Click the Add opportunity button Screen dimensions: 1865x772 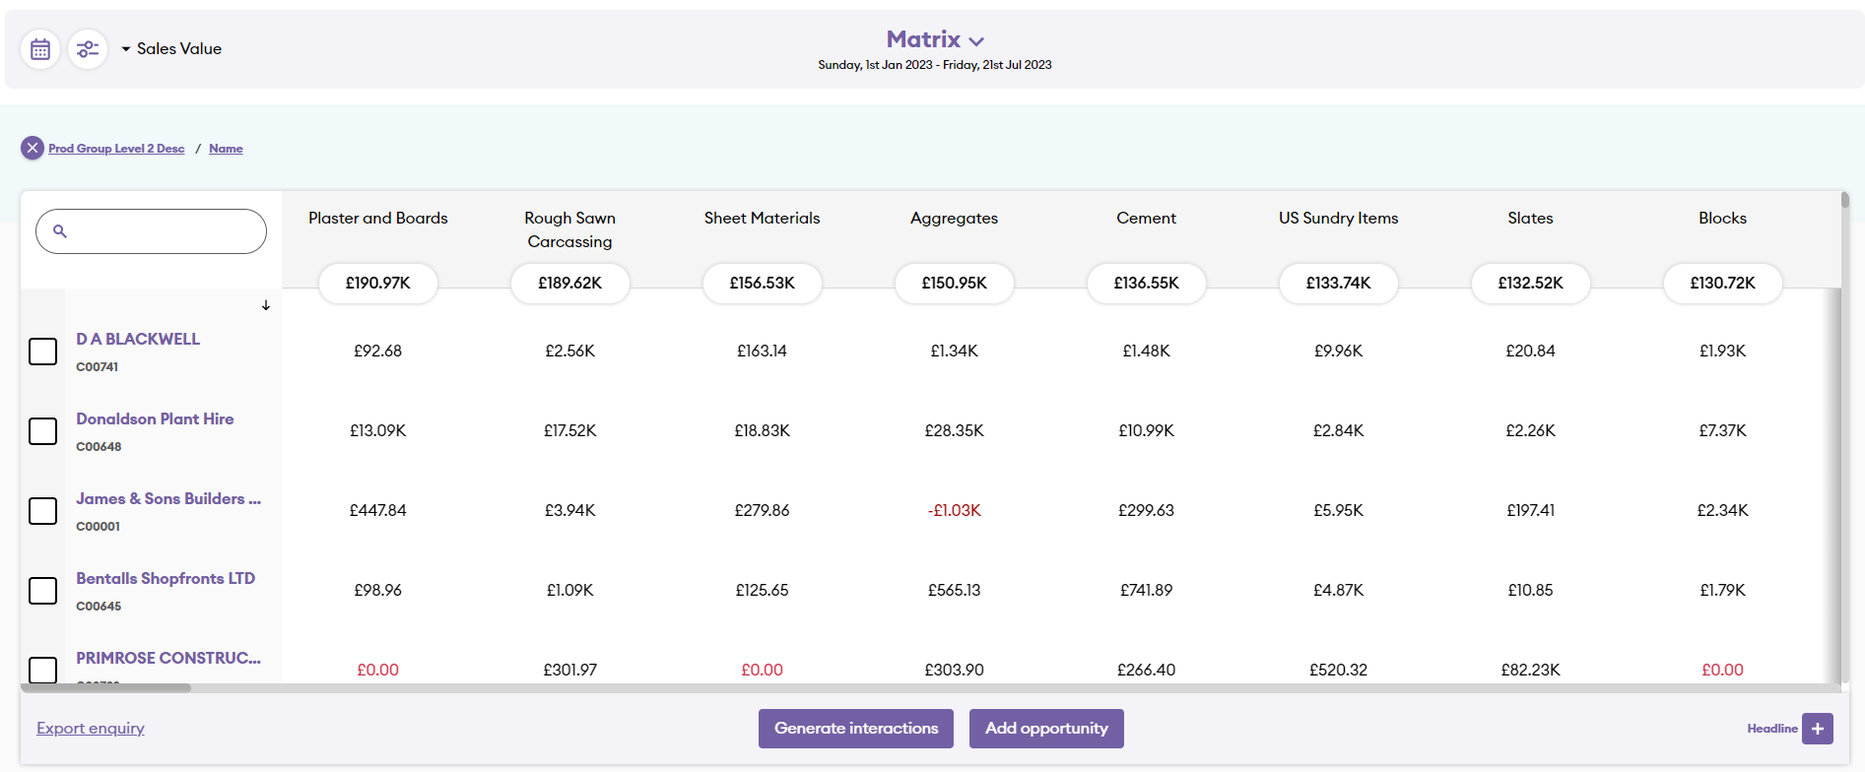click(1046, 728)
